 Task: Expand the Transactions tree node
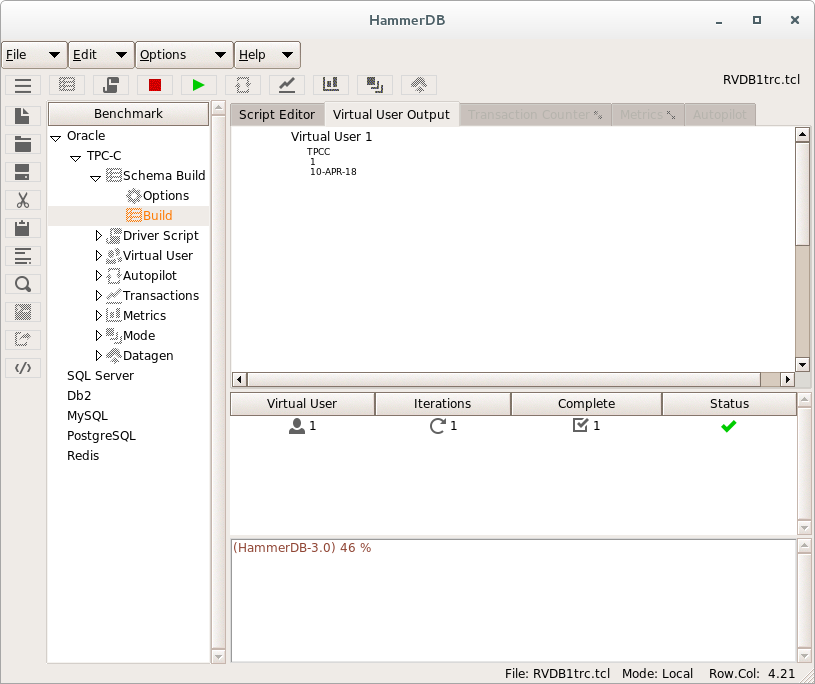pyautogui.click(x=99, y=296)
